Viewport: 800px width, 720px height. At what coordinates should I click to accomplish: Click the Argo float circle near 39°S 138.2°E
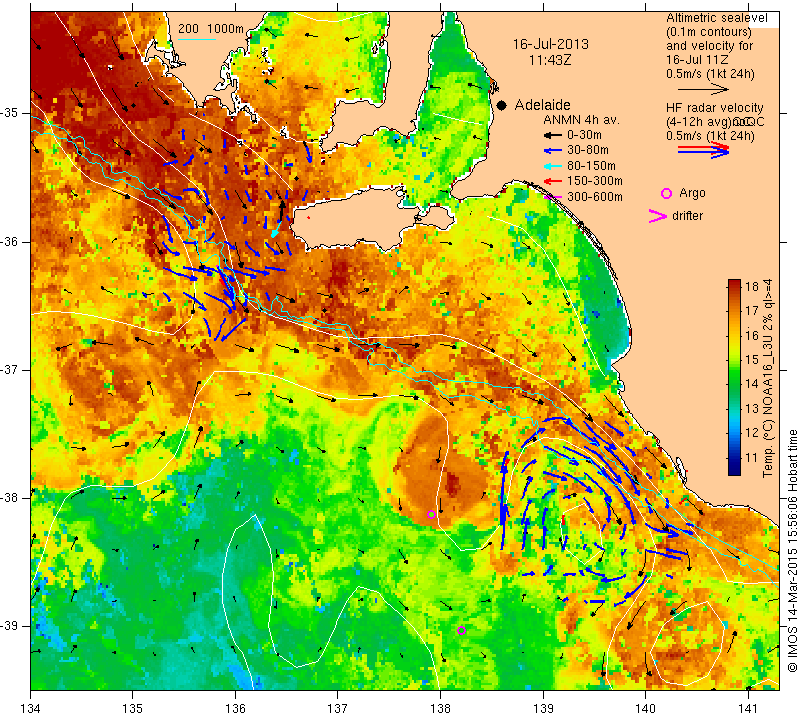click(x=461, y=630)
